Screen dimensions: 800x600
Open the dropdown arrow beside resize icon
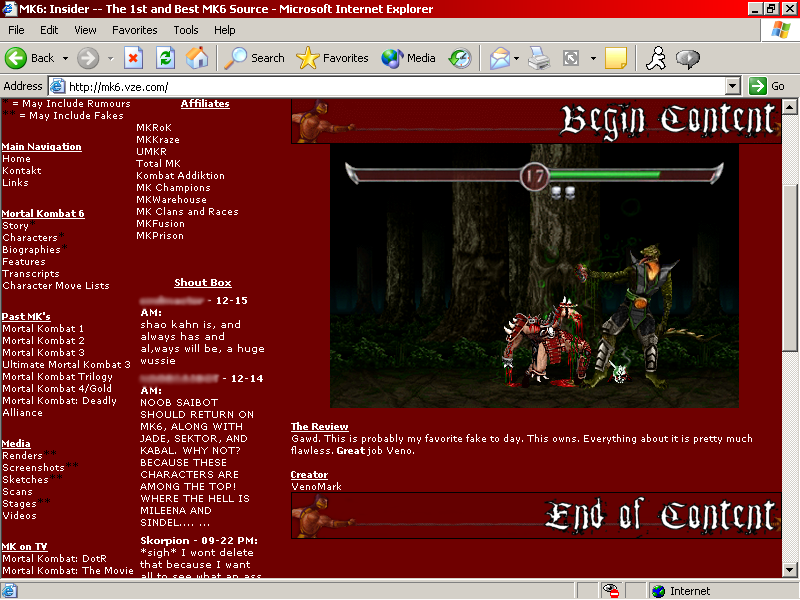(x=593, y=59)
